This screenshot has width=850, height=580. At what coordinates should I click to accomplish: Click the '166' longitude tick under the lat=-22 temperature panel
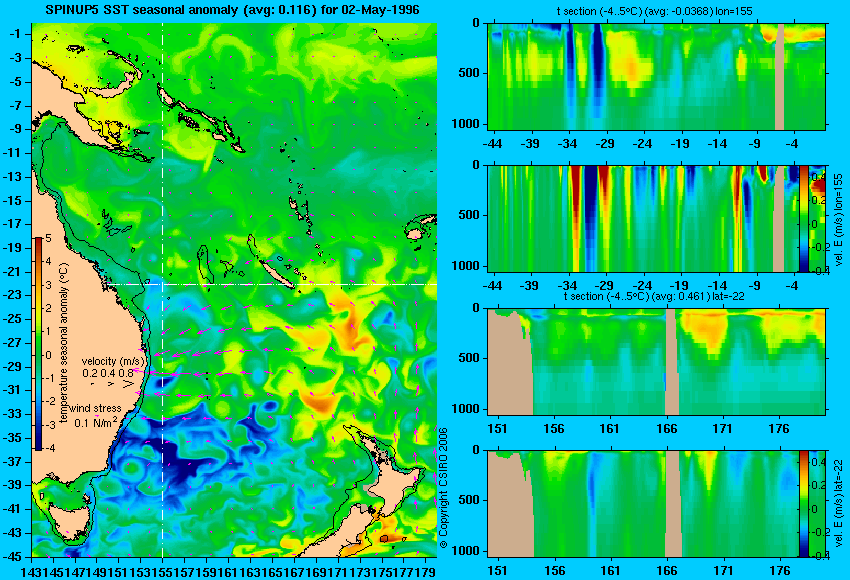666,429
